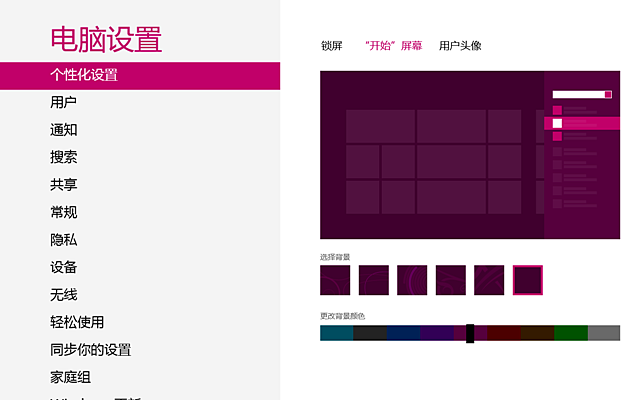
Task: Pick the purple background color
Action: tap(437, 333)
